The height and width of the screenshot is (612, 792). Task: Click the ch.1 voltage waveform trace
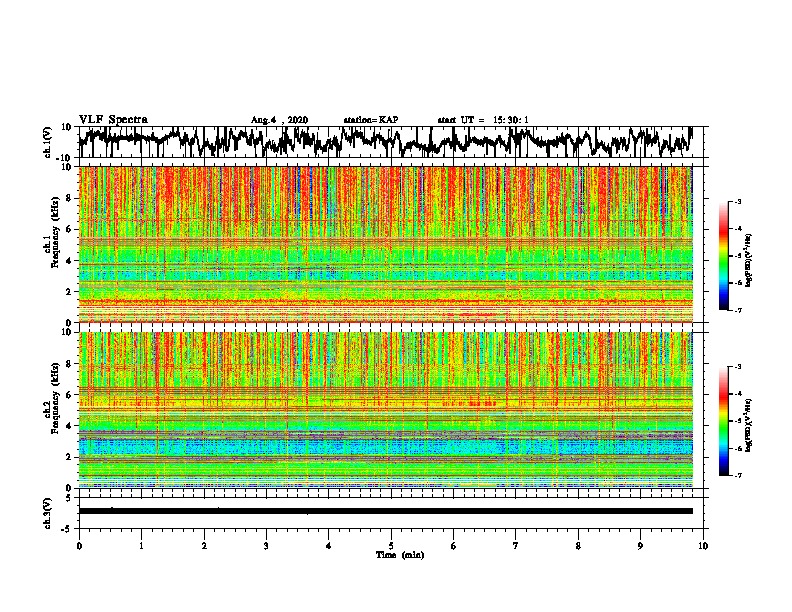[x=386, y=142]
